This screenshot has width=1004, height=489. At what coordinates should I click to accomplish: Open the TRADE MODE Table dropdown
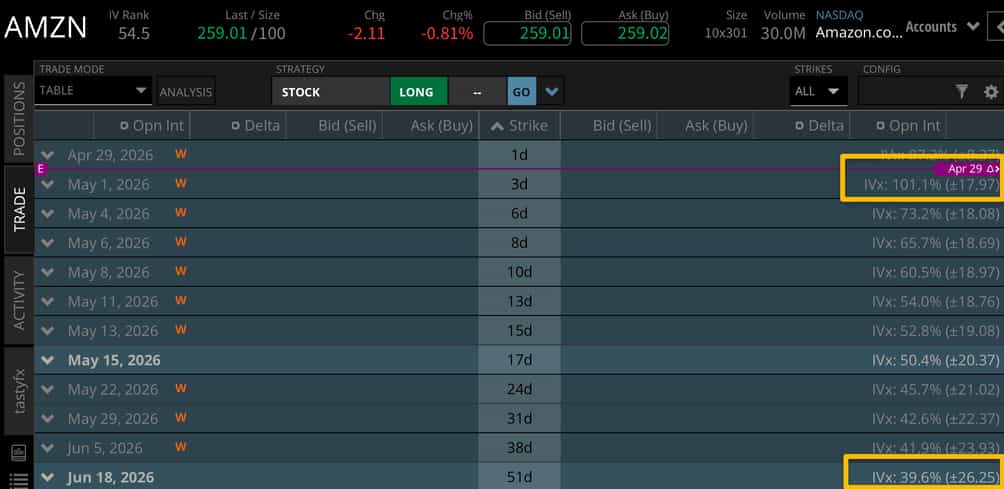coord(93,90)
